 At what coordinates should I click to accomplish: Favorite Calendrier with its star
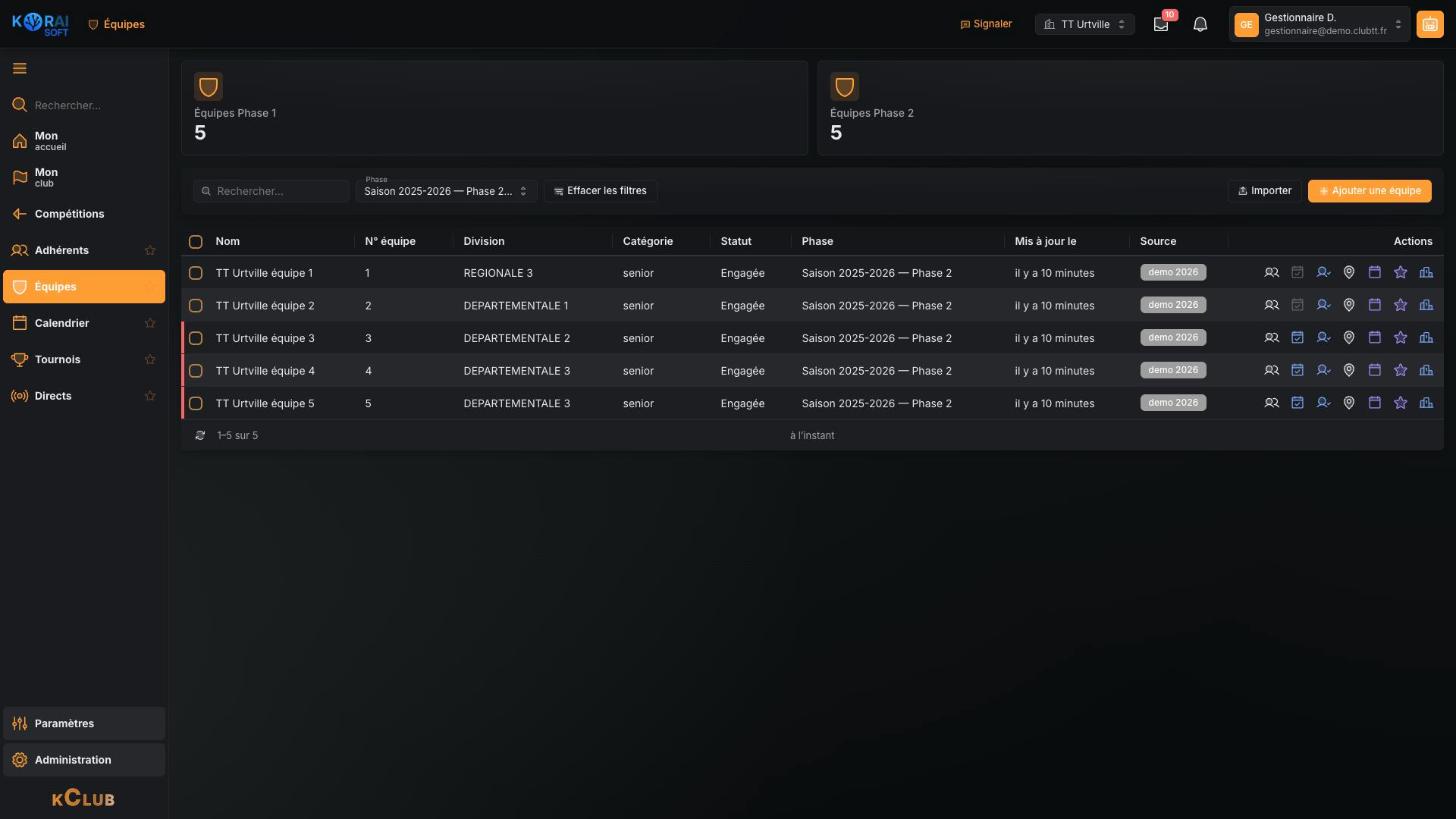point(150,324)
